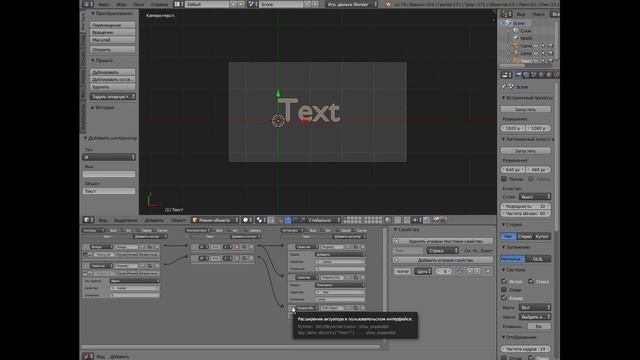This screenshot has width=640, height=360.
Task: Open the Файл menu
Action: pos(104,4)
